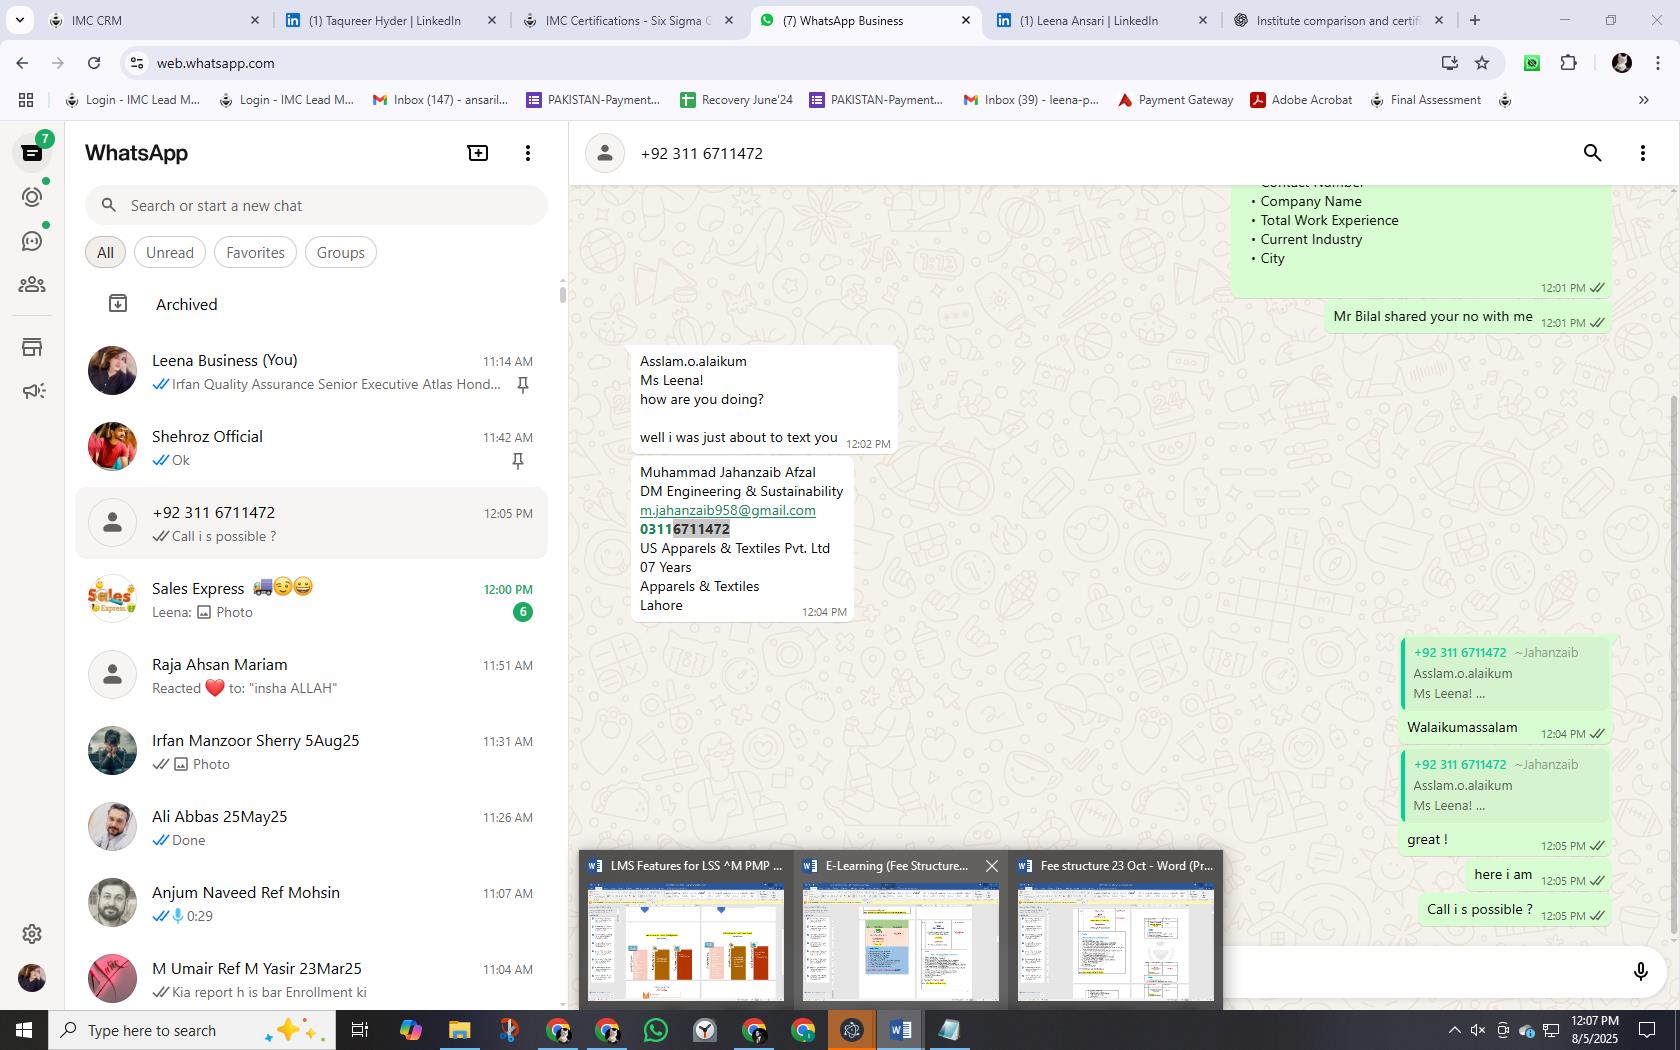Open the Advertise megaphone icon

[32, 391]
